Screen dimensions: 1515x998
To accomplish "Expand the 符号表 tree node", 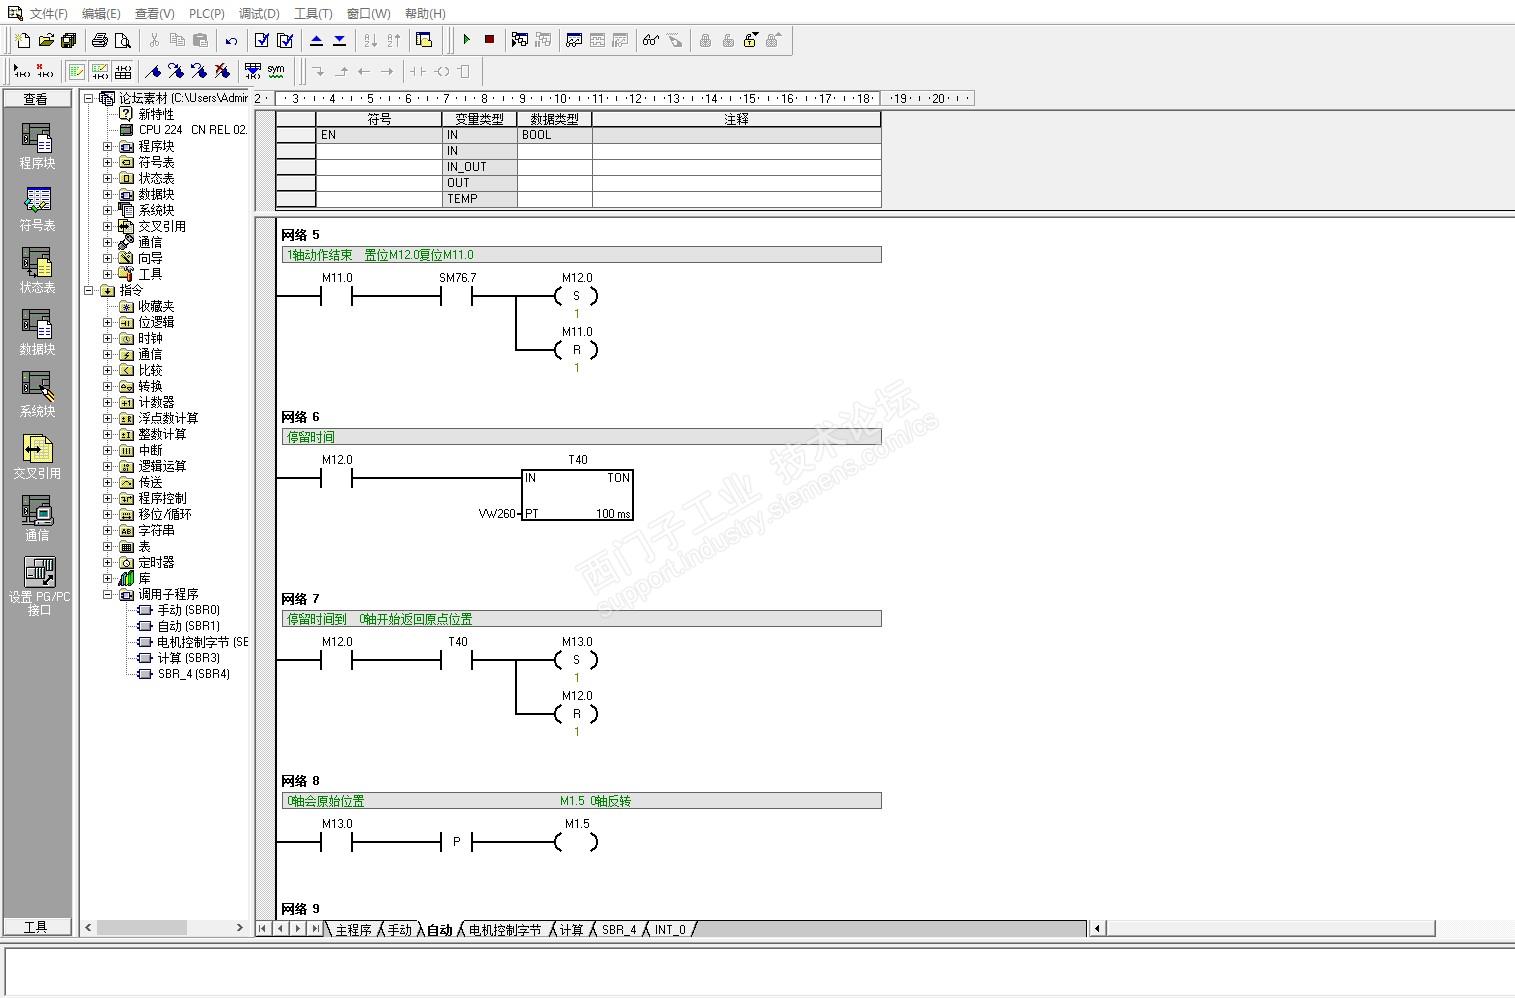I will pyautogui.click(x=108, y=162).
